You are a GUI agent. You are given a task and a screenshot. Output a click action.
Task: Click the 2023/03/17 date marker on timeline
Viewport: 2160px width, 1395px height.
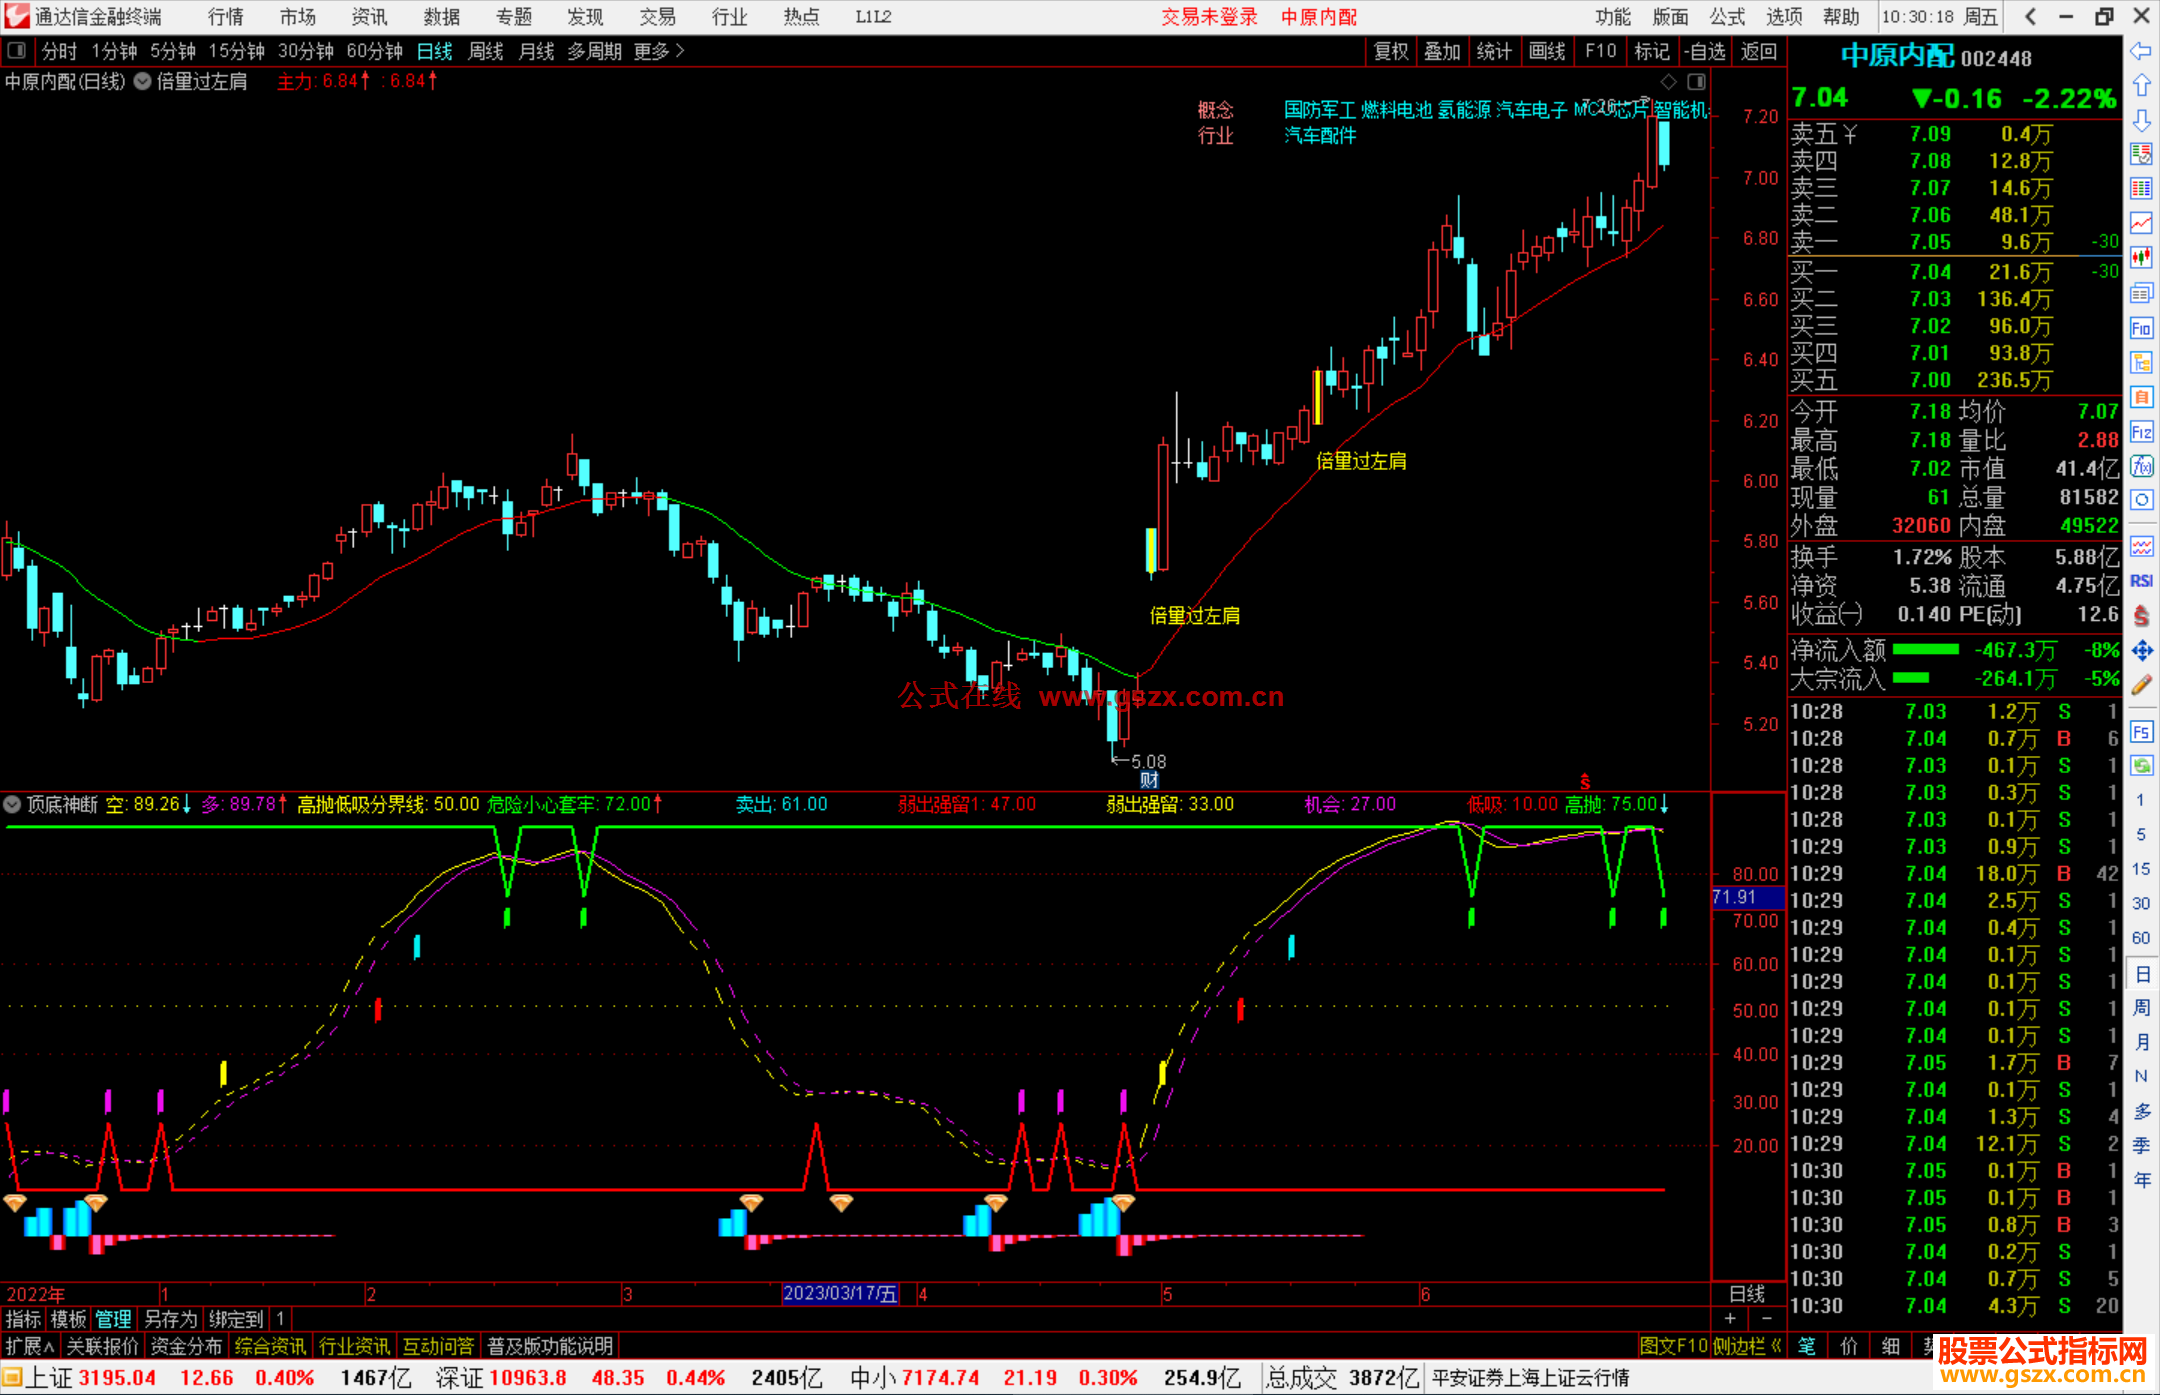point(840,1294)
